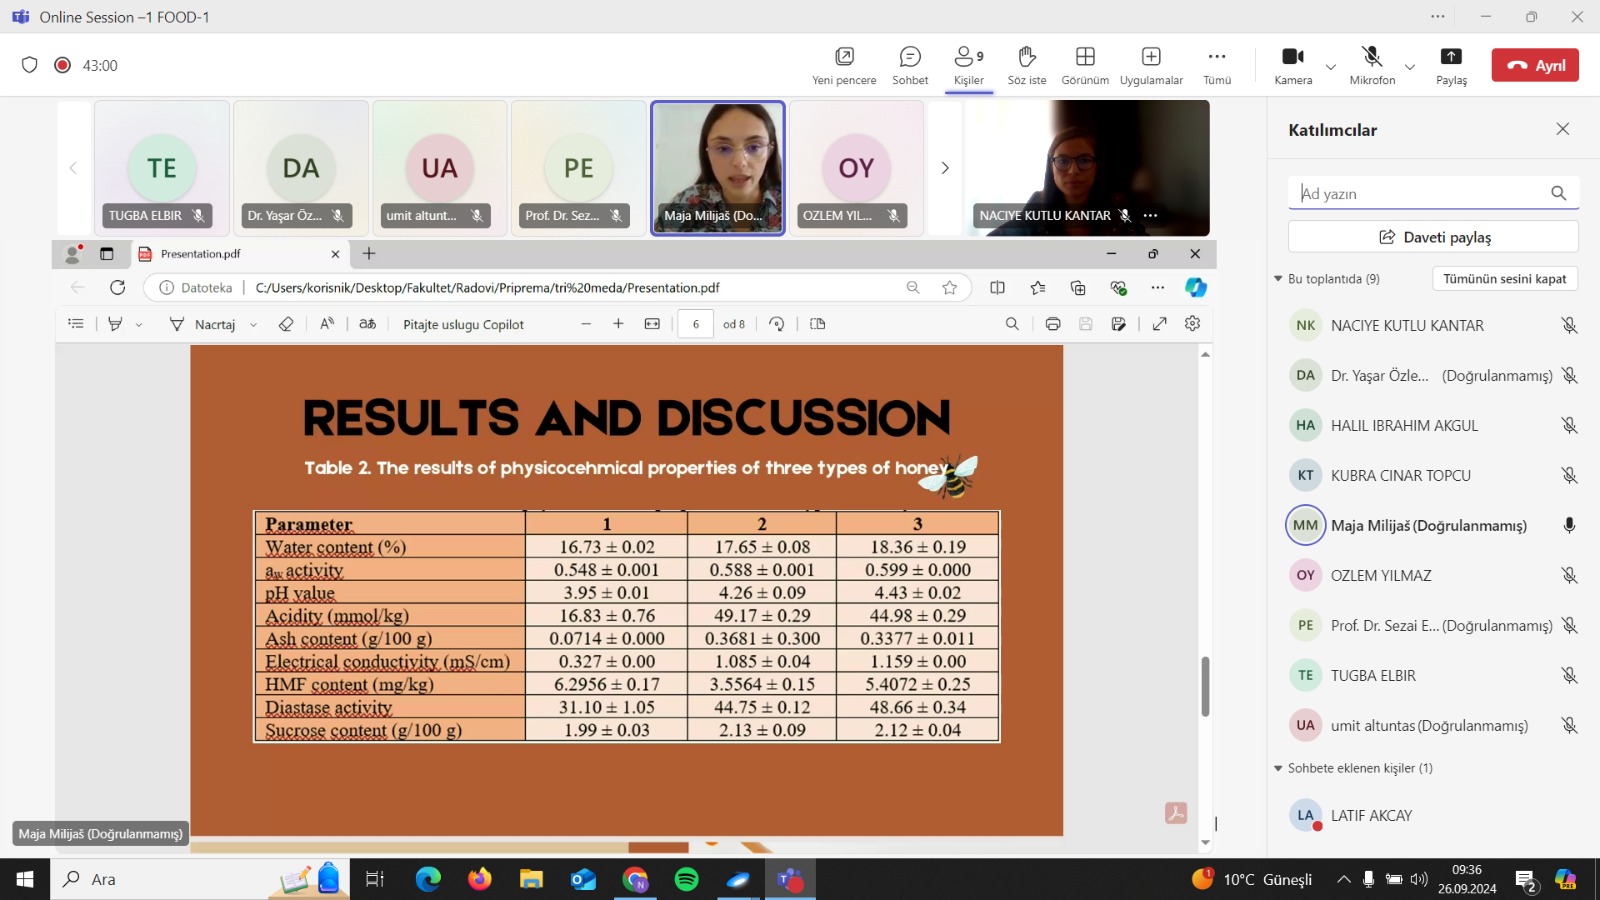Expand the camera options dropdown arrow

pyautogui.click(x=1331, y=67)
